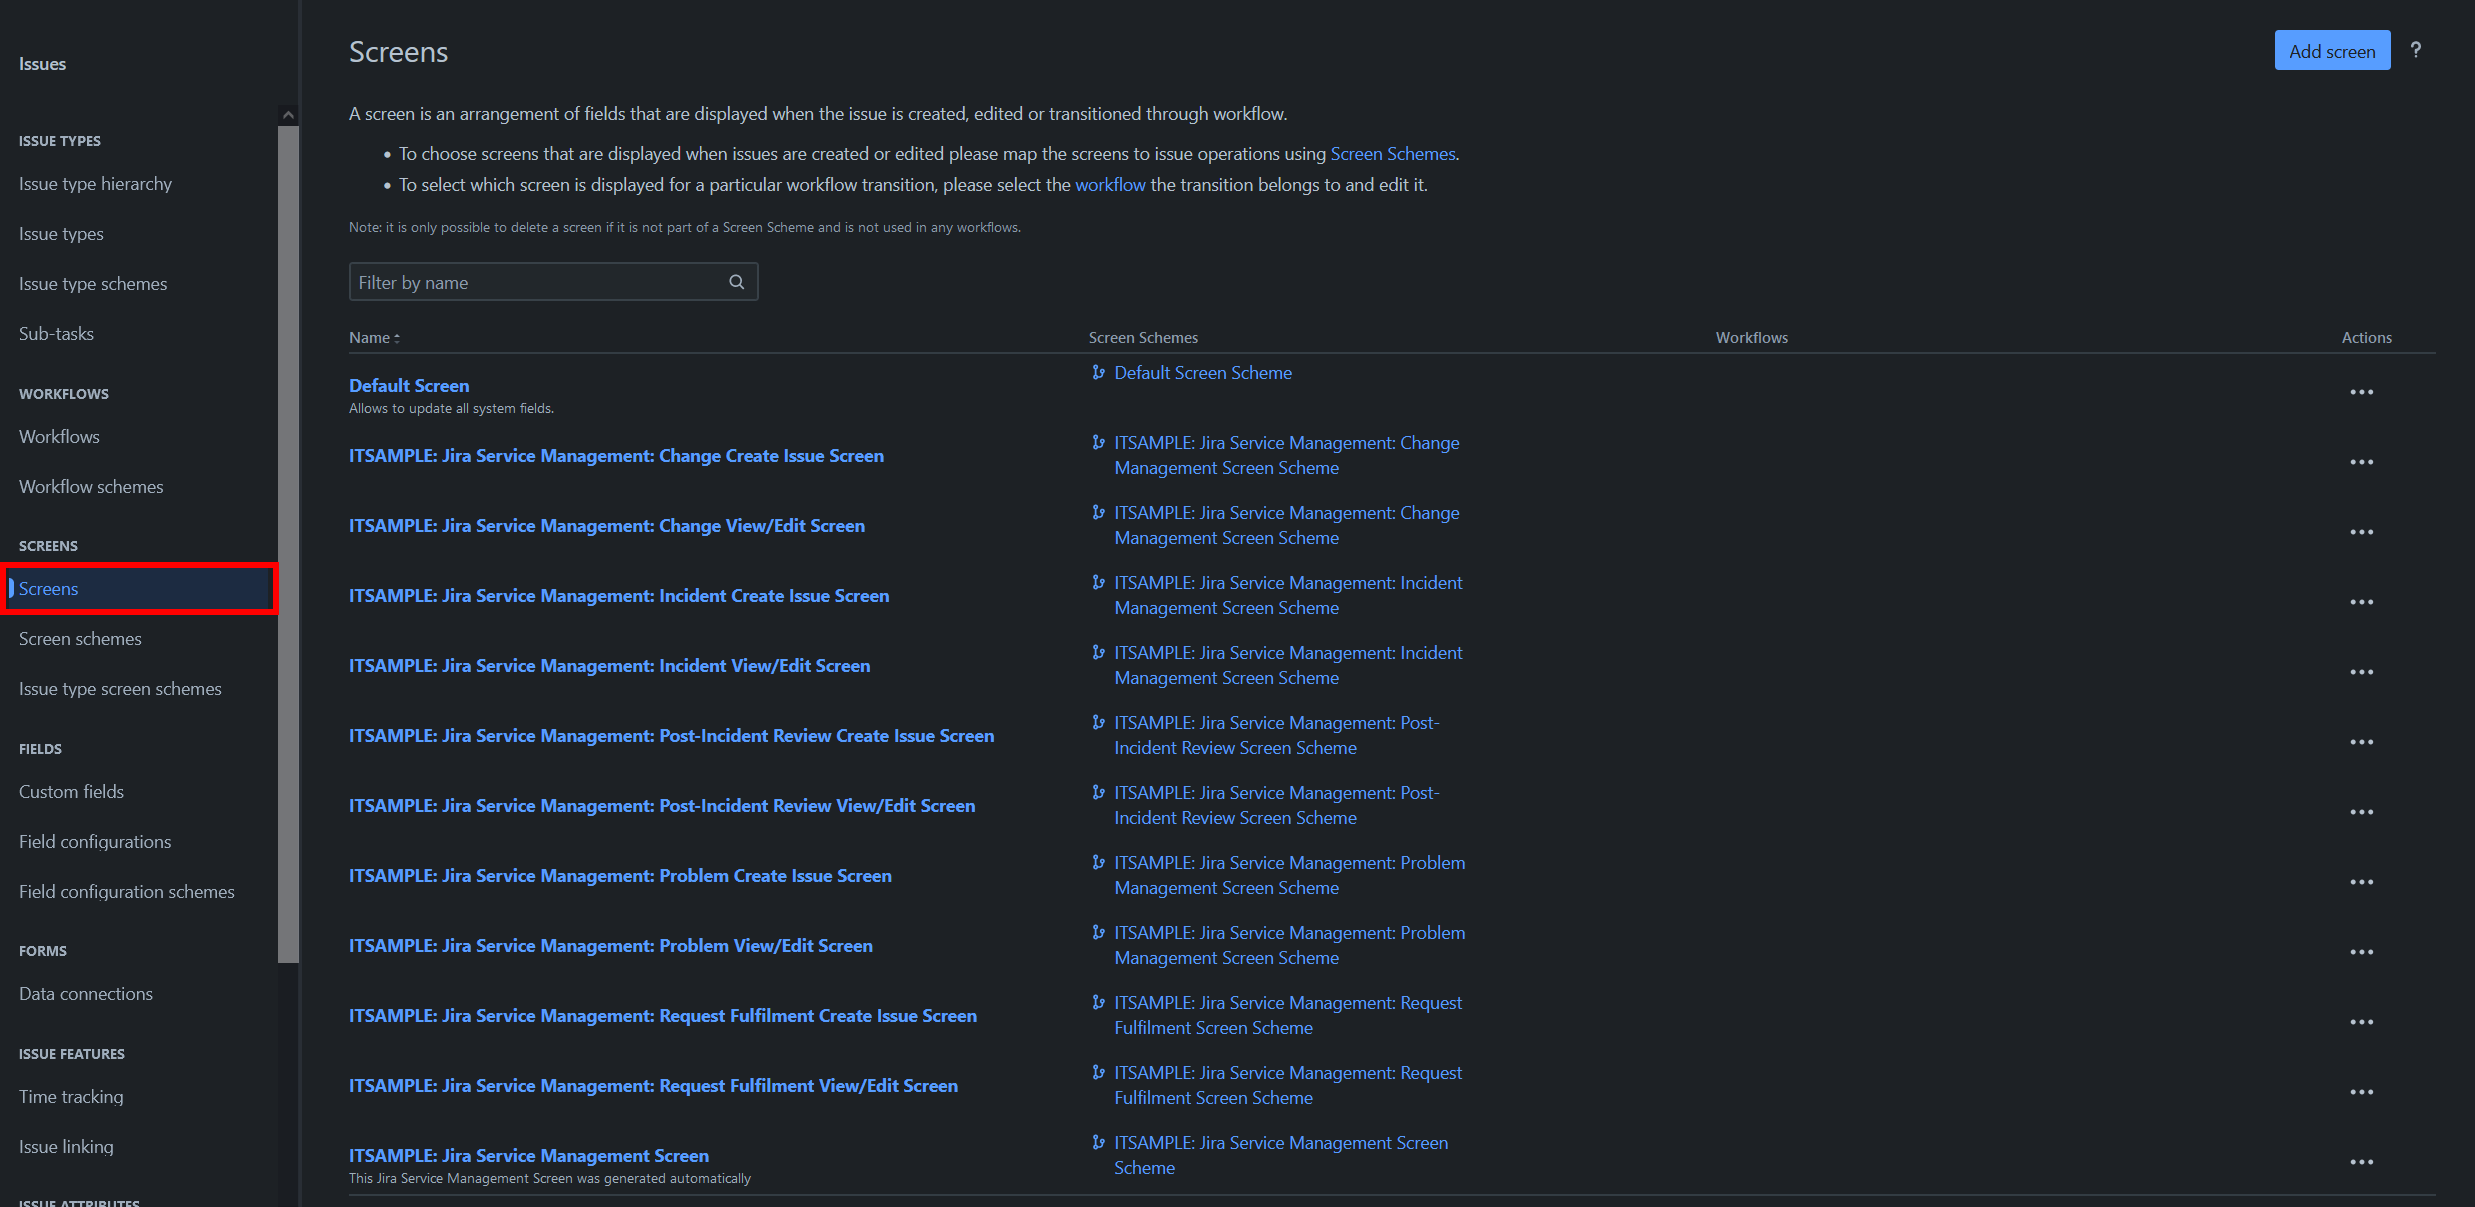Click the Add screen button
The height and width of the screenshot is (1207, 2475).
[2331, 51]
